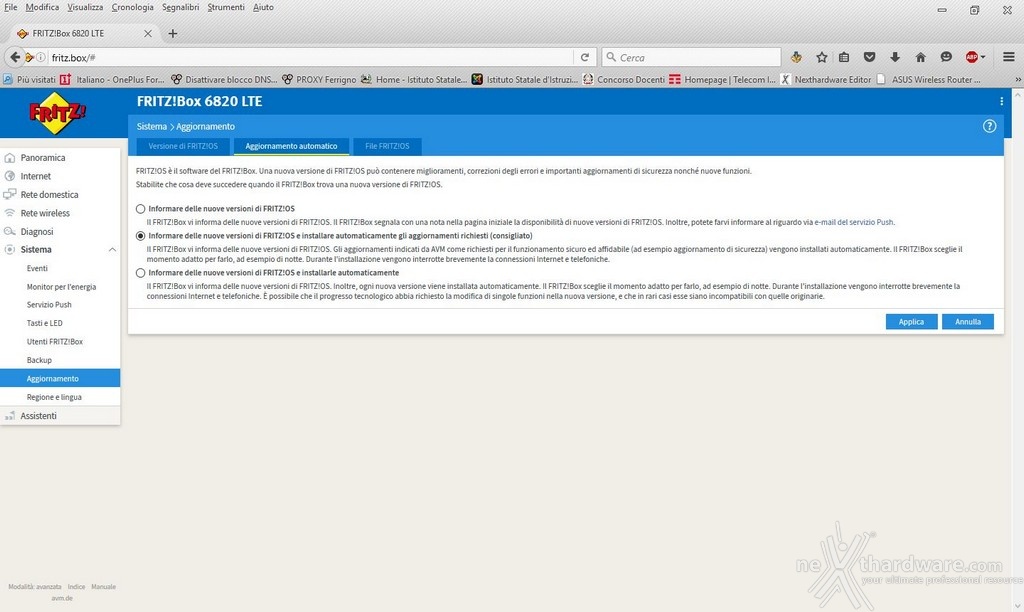Click the Assistenti icon in sidebar
Image resolution: width=1024 pixels, height=612 pixels.
click(10, 415)
